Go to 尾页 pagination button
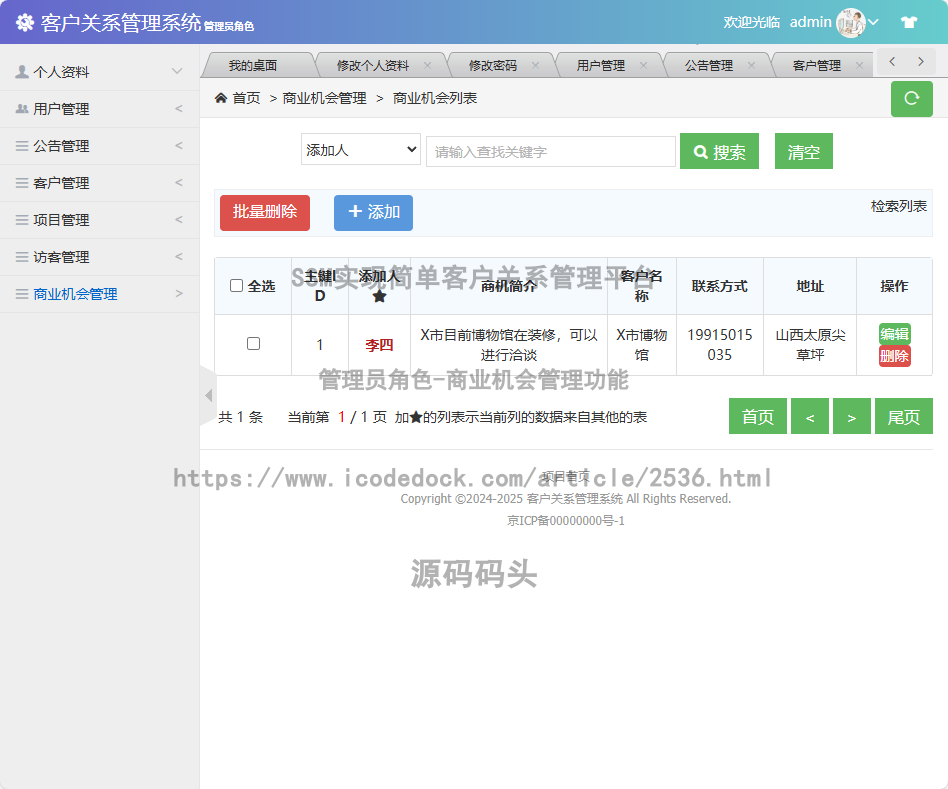948x789 pixels. click(x=903, y=416)
